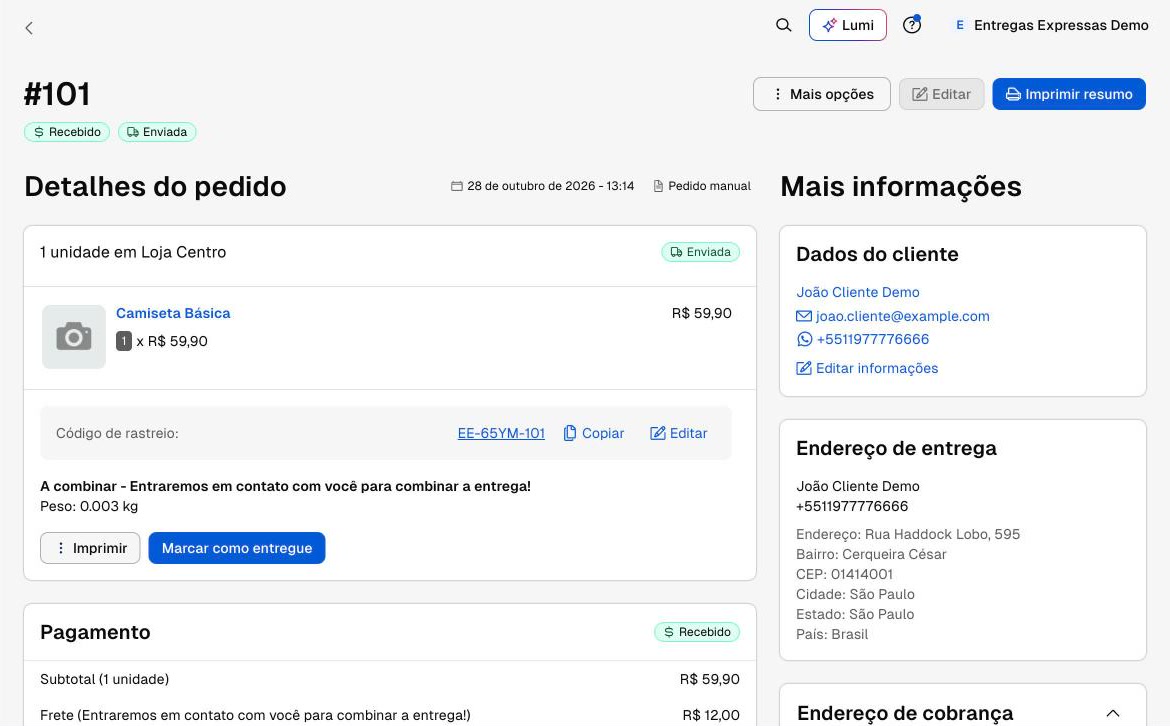Copy the tracking code
Screen dimensions: 1170x726
594,434
